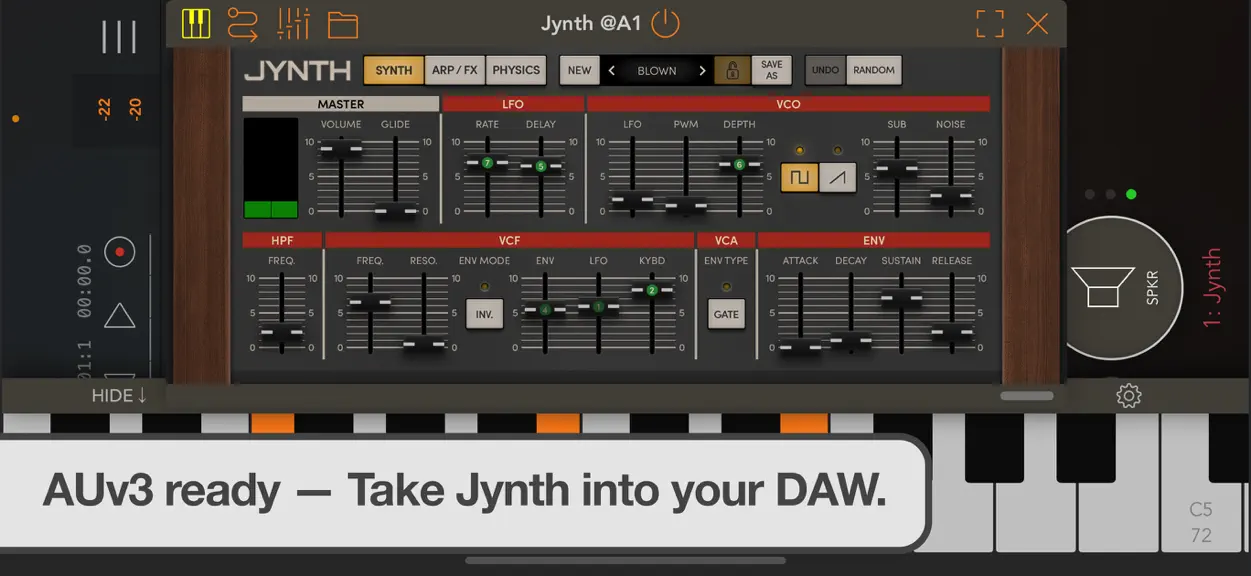Adjust the KYBD slider

(x=652, y=290)
